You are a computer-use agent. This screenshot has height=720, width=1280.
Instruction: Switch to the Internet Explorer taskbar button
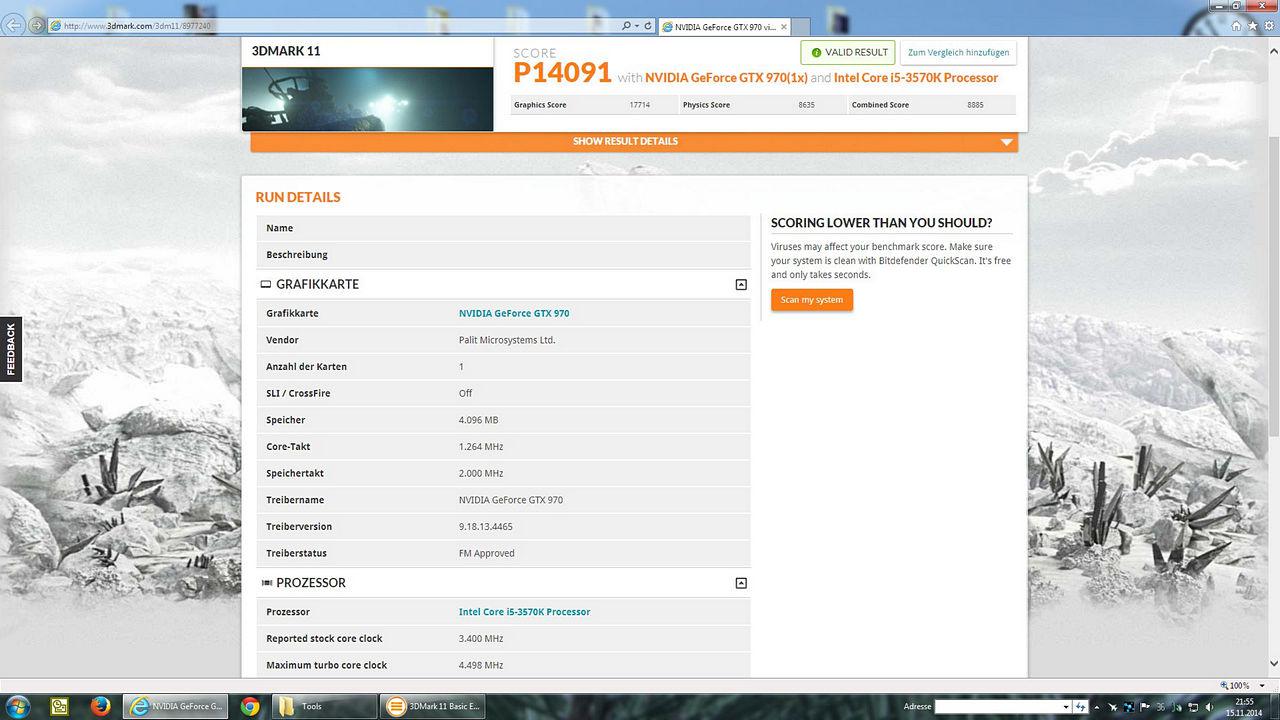tap(175, 706)
